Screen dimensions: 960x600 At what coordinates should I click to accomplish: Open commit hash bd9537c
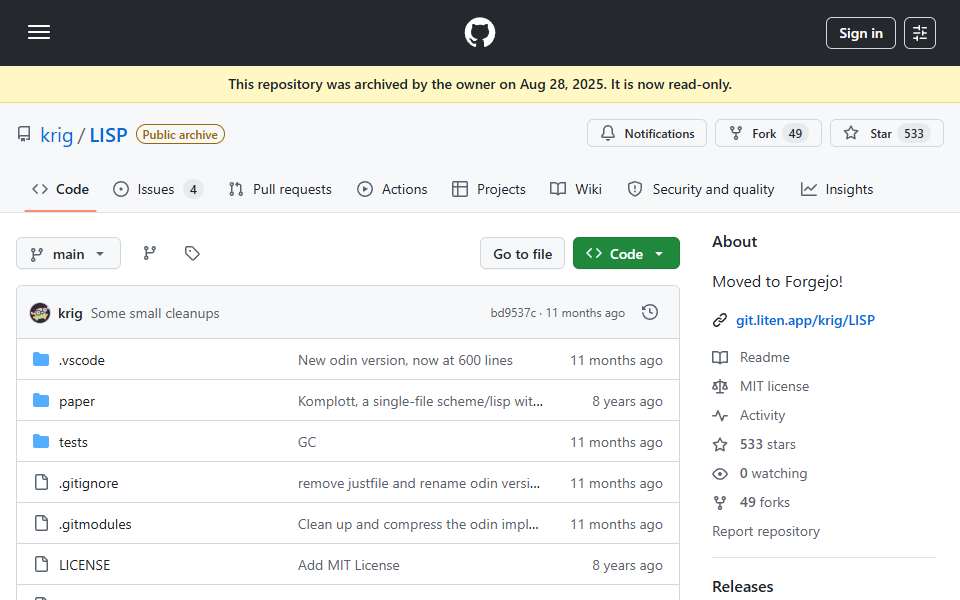(x=513, y=313)
